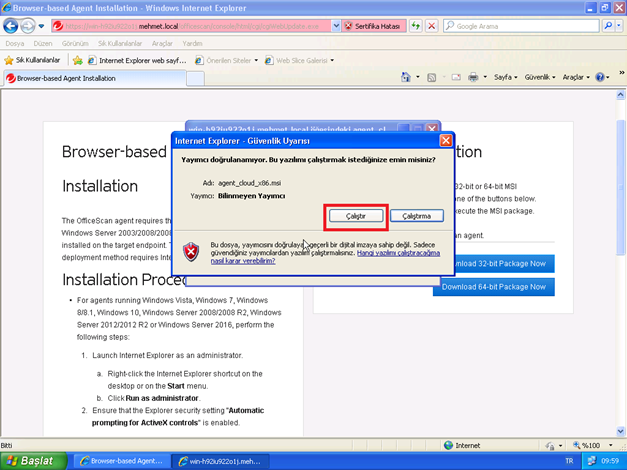Open the recent pages dropdown beside Forward
The width and height of the screenshot is (627, 470).
point(41,26)
